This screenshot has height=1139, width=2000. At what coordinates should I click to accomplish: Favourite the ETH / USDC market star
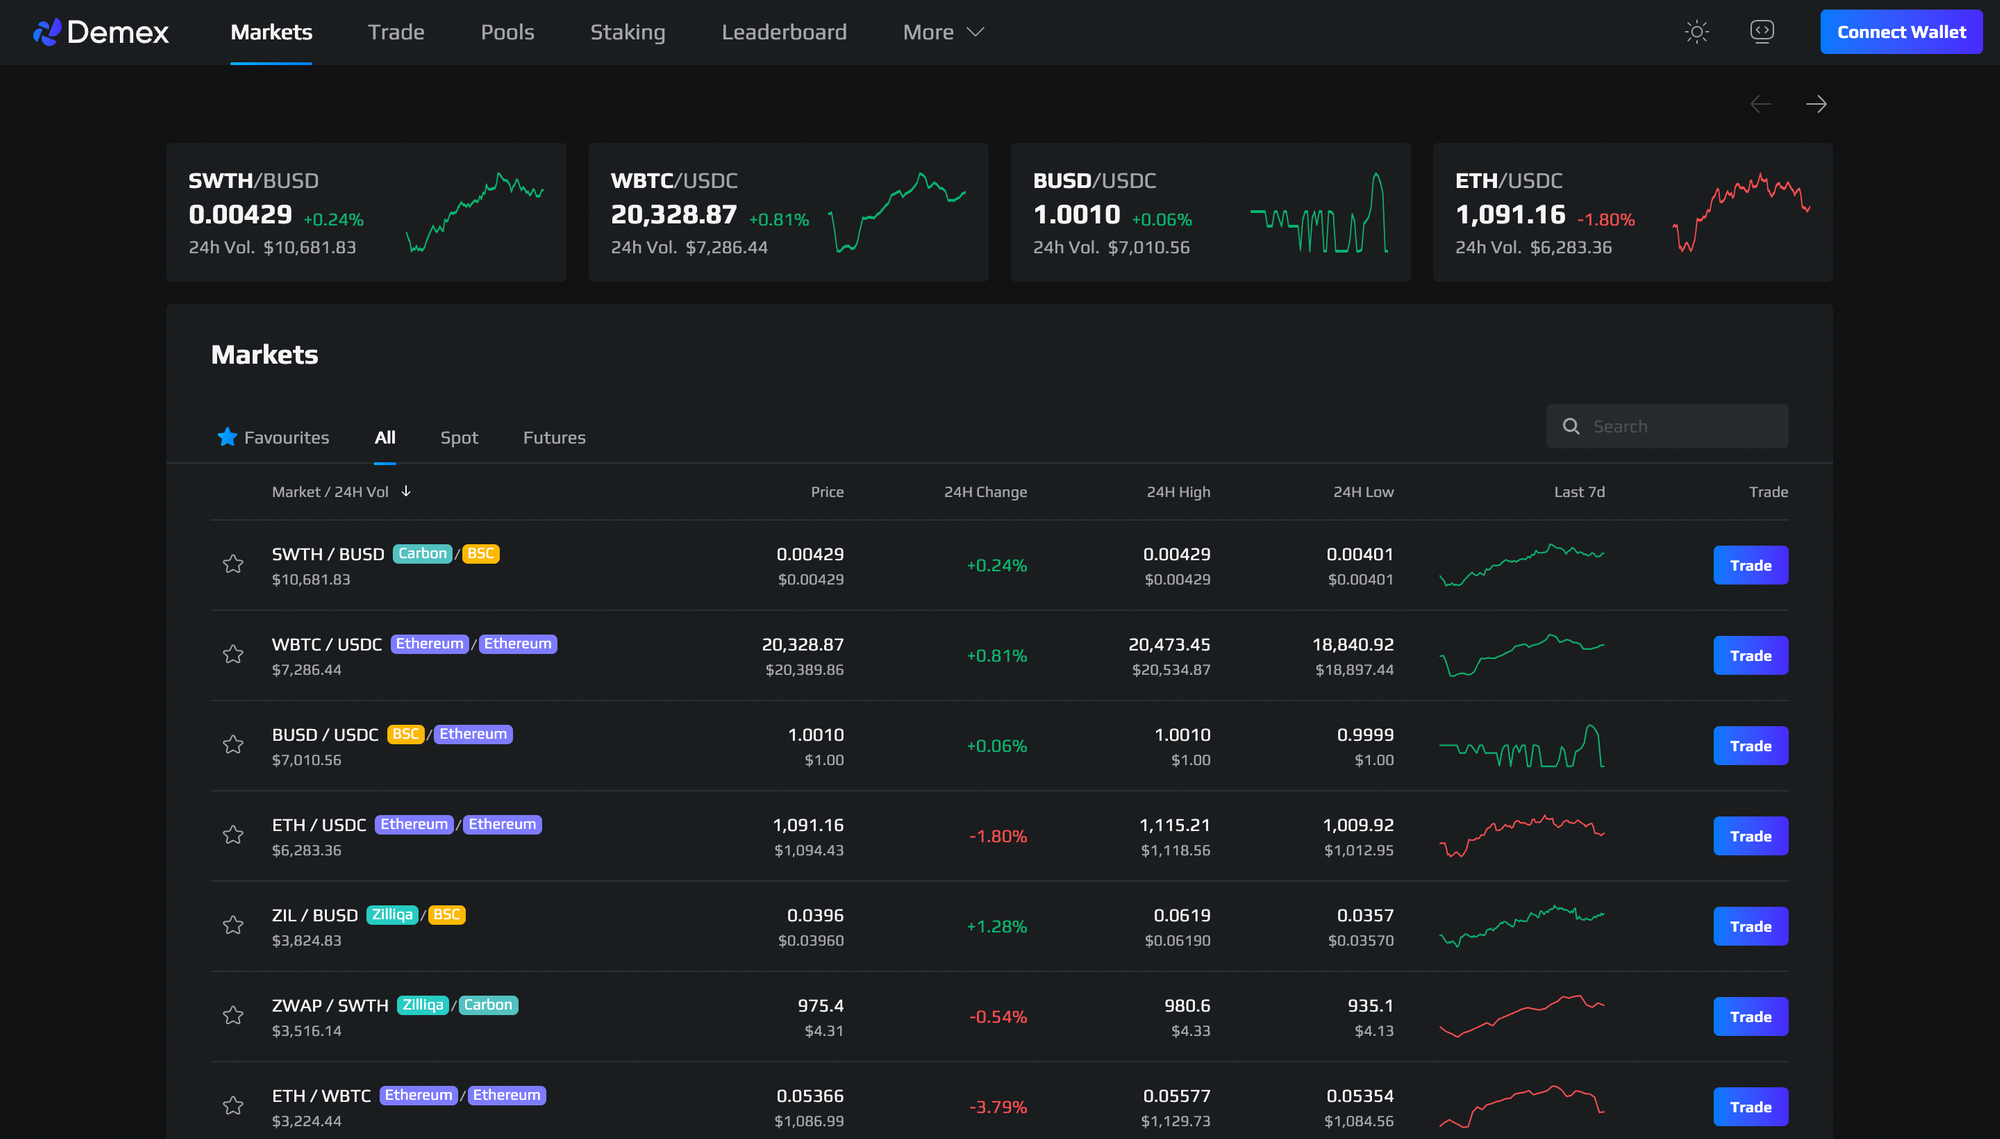point(233,835)
